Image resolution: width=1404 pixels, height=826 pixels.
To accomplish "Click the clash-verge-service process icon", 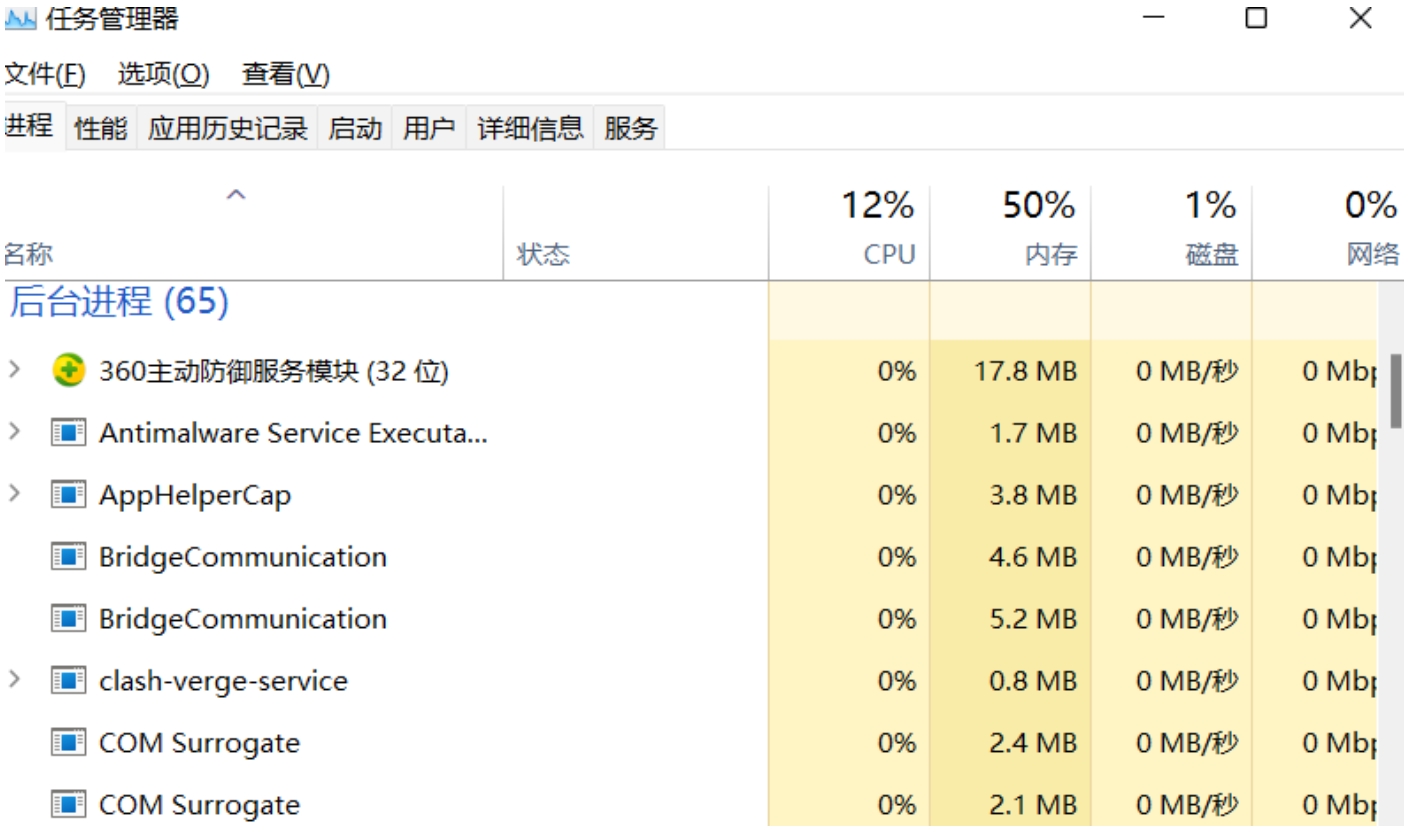I will [69, 681].
